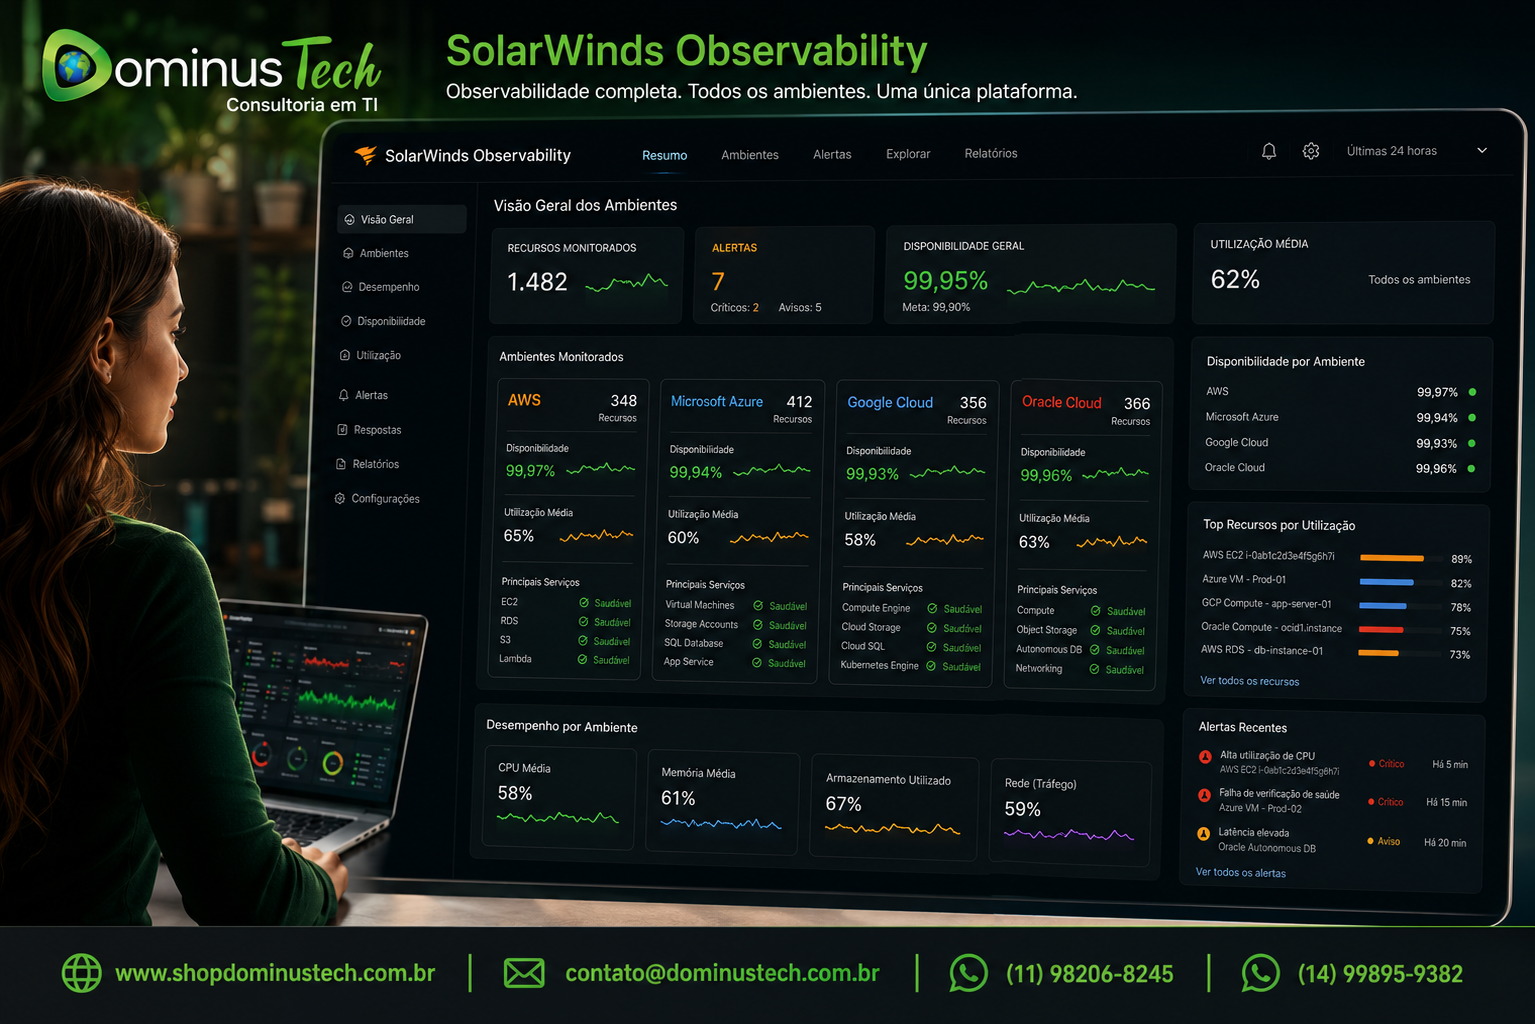Click the WhatsApp icon for (14) 99895-9382
The width and height of the screenshot is (1535, 1024).
(x=1260, y=973)
